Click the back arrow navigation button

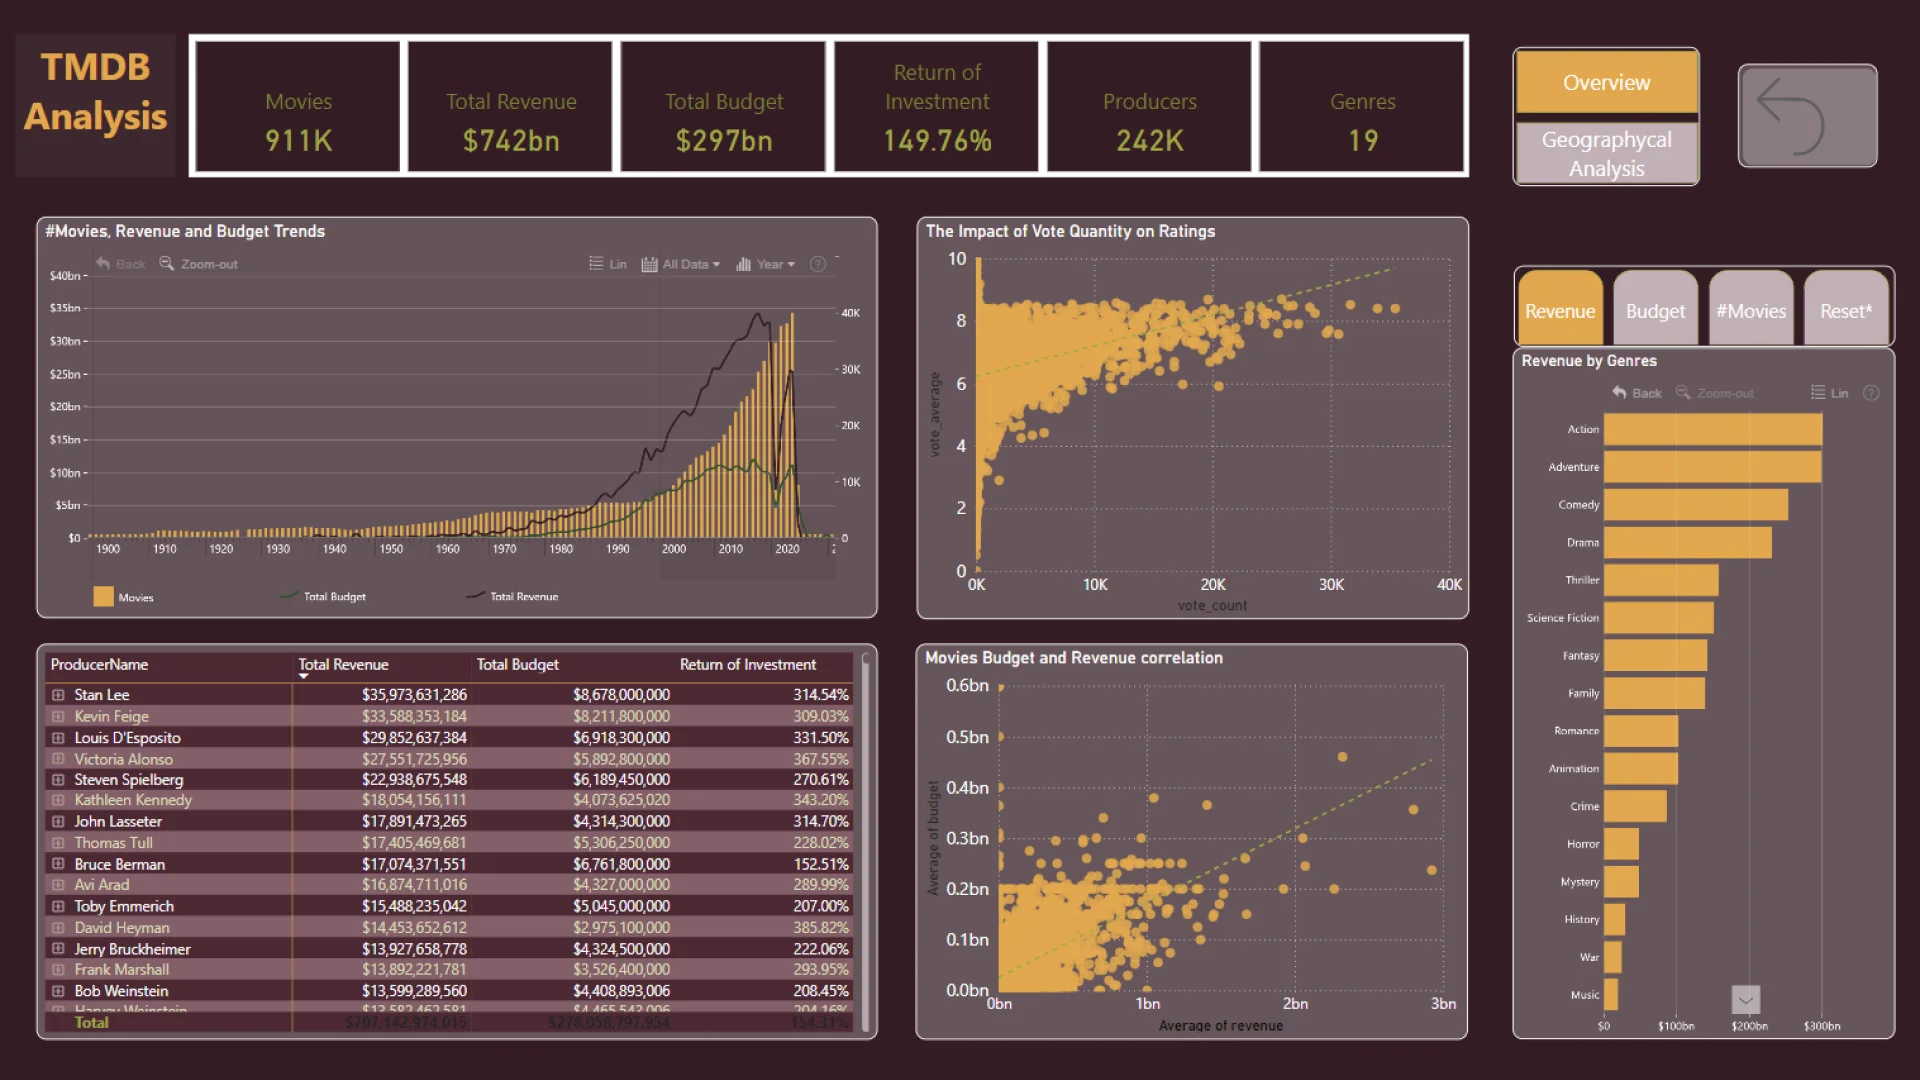pos(1807,116)
